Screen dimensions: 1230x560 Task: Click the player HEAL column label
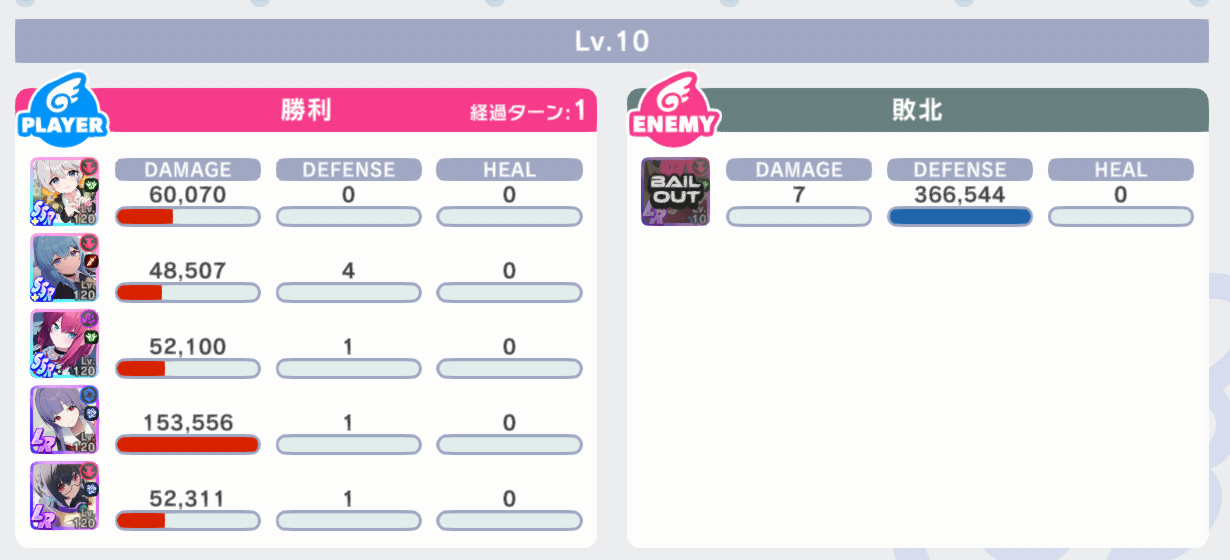[509, 169]
